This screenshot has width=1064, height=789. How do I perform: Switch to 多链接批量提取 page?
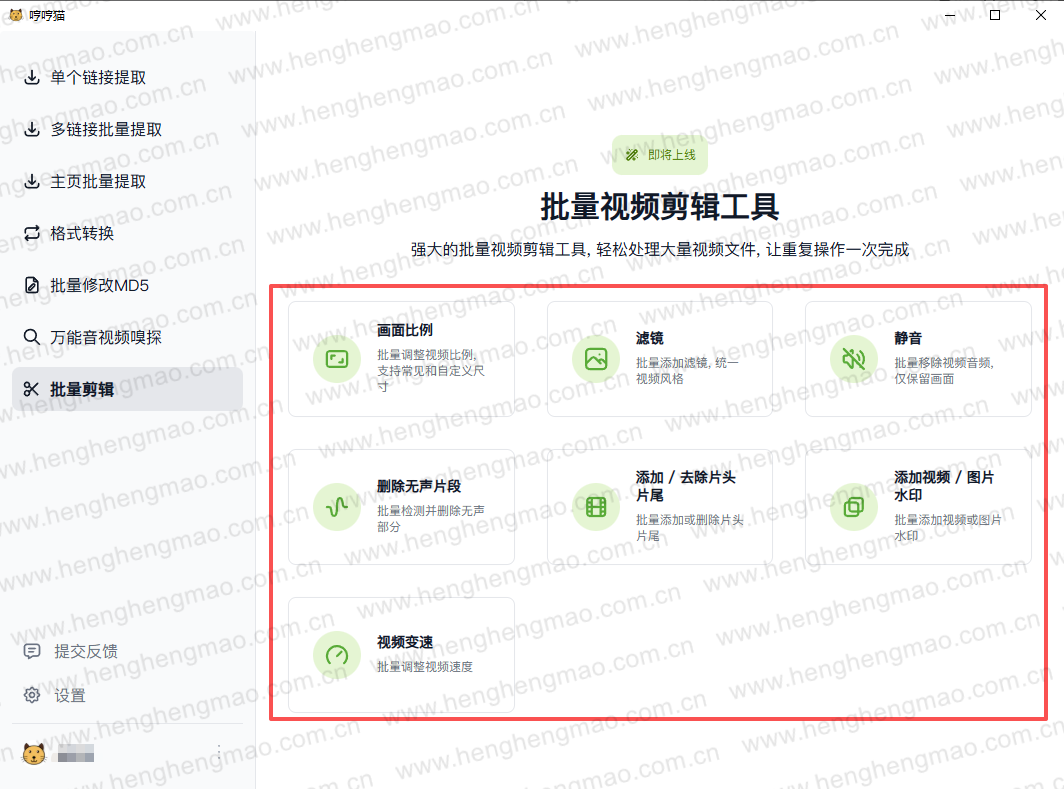point(106,129)
